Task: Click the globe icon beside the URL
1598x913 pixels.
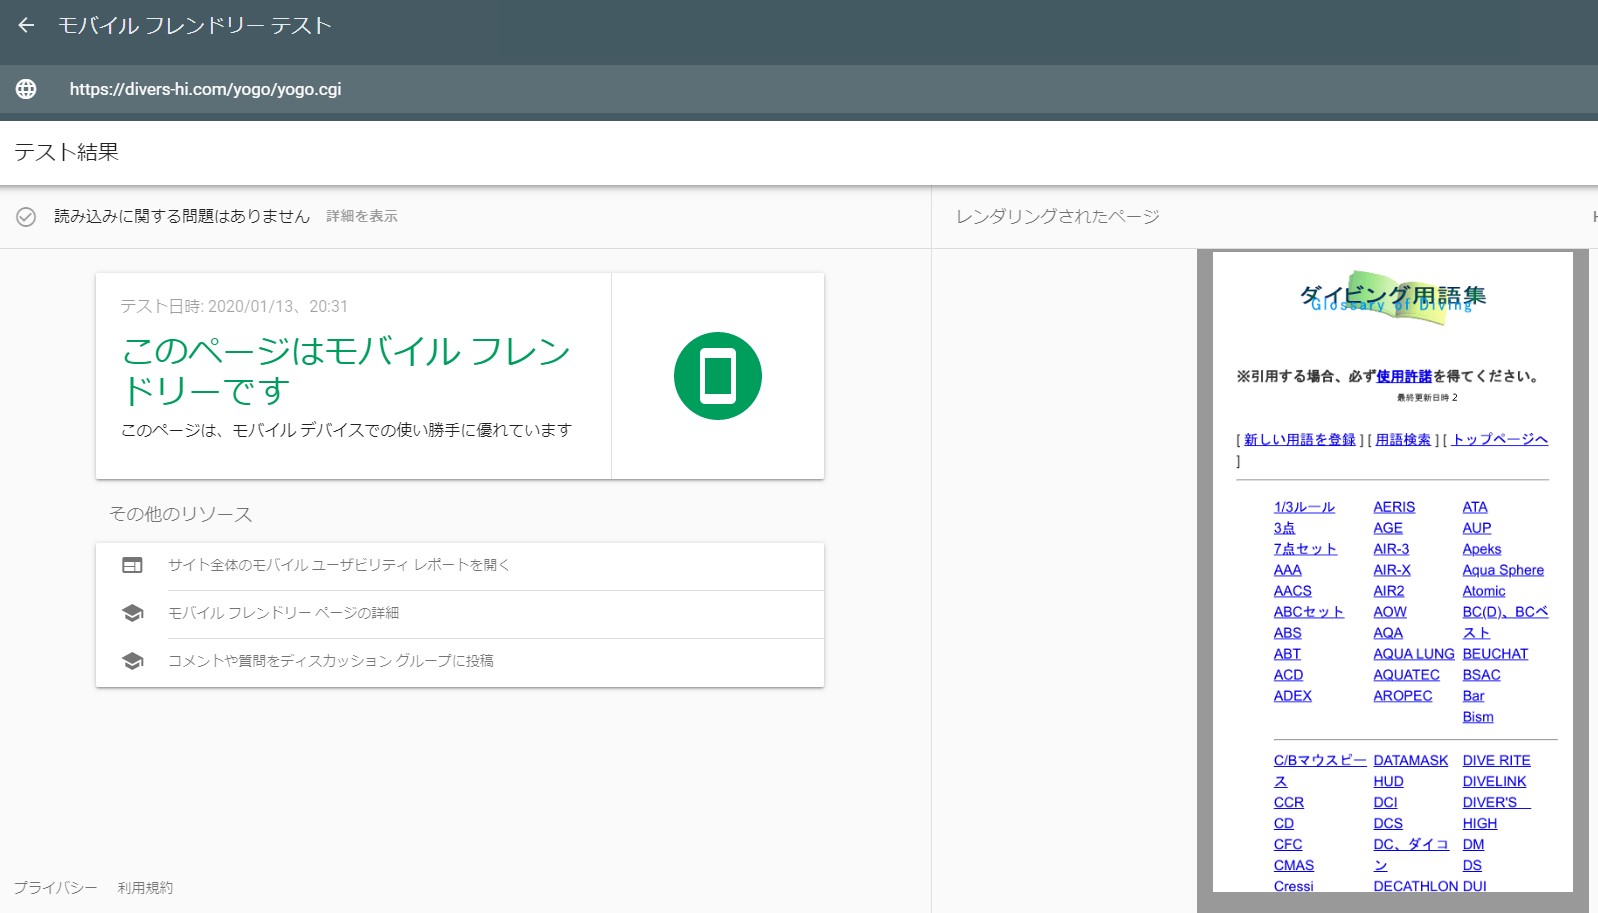Action: 26,89
